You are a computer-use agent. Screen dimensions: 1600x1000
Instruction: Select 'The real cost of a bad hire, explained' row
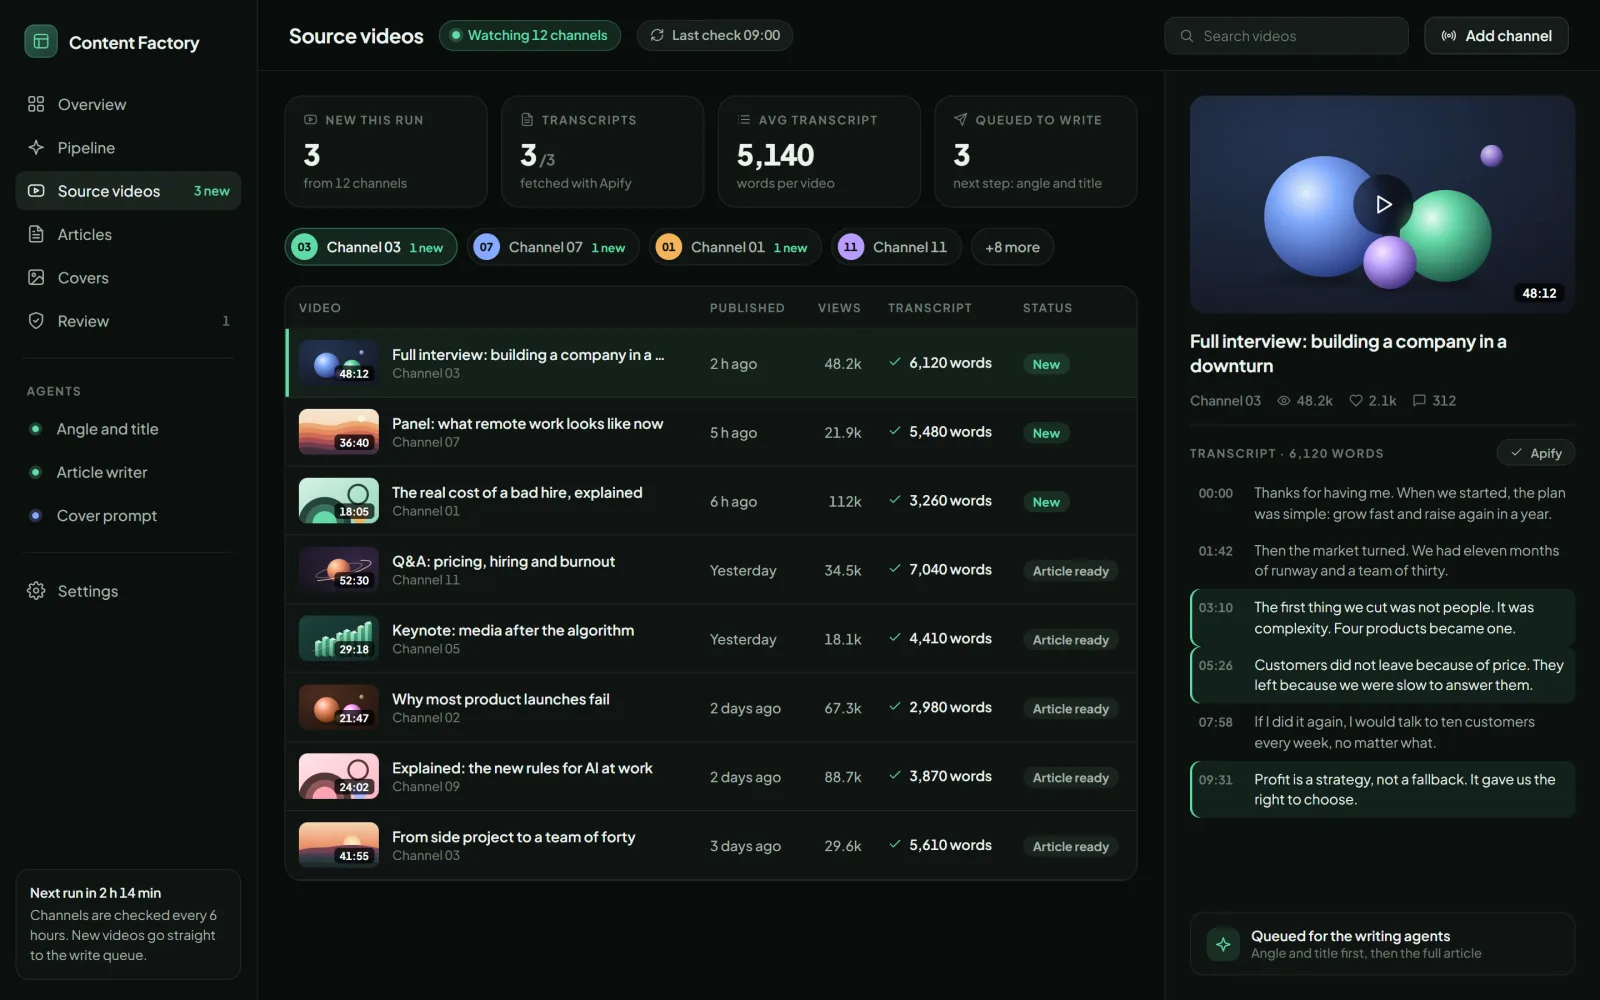711,501
